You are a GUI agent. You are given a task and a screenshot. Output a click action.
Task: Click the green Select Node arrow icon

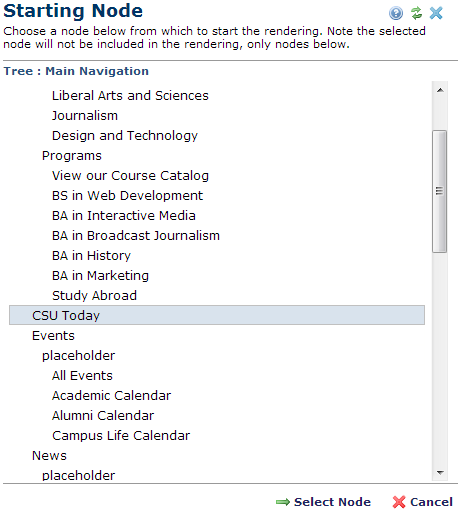tap(283, 502)
